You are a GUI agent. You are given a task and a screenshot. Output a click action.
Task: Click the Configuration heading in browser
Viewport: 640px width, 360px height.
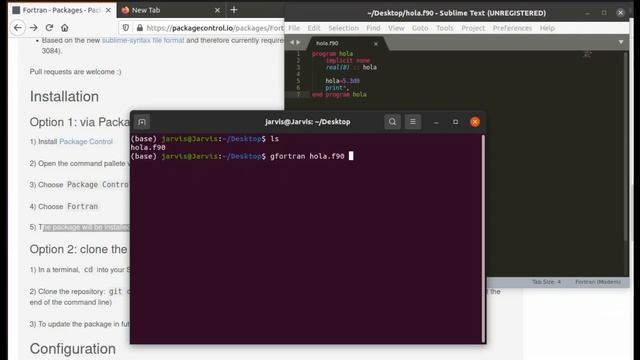tap(73, 349)
